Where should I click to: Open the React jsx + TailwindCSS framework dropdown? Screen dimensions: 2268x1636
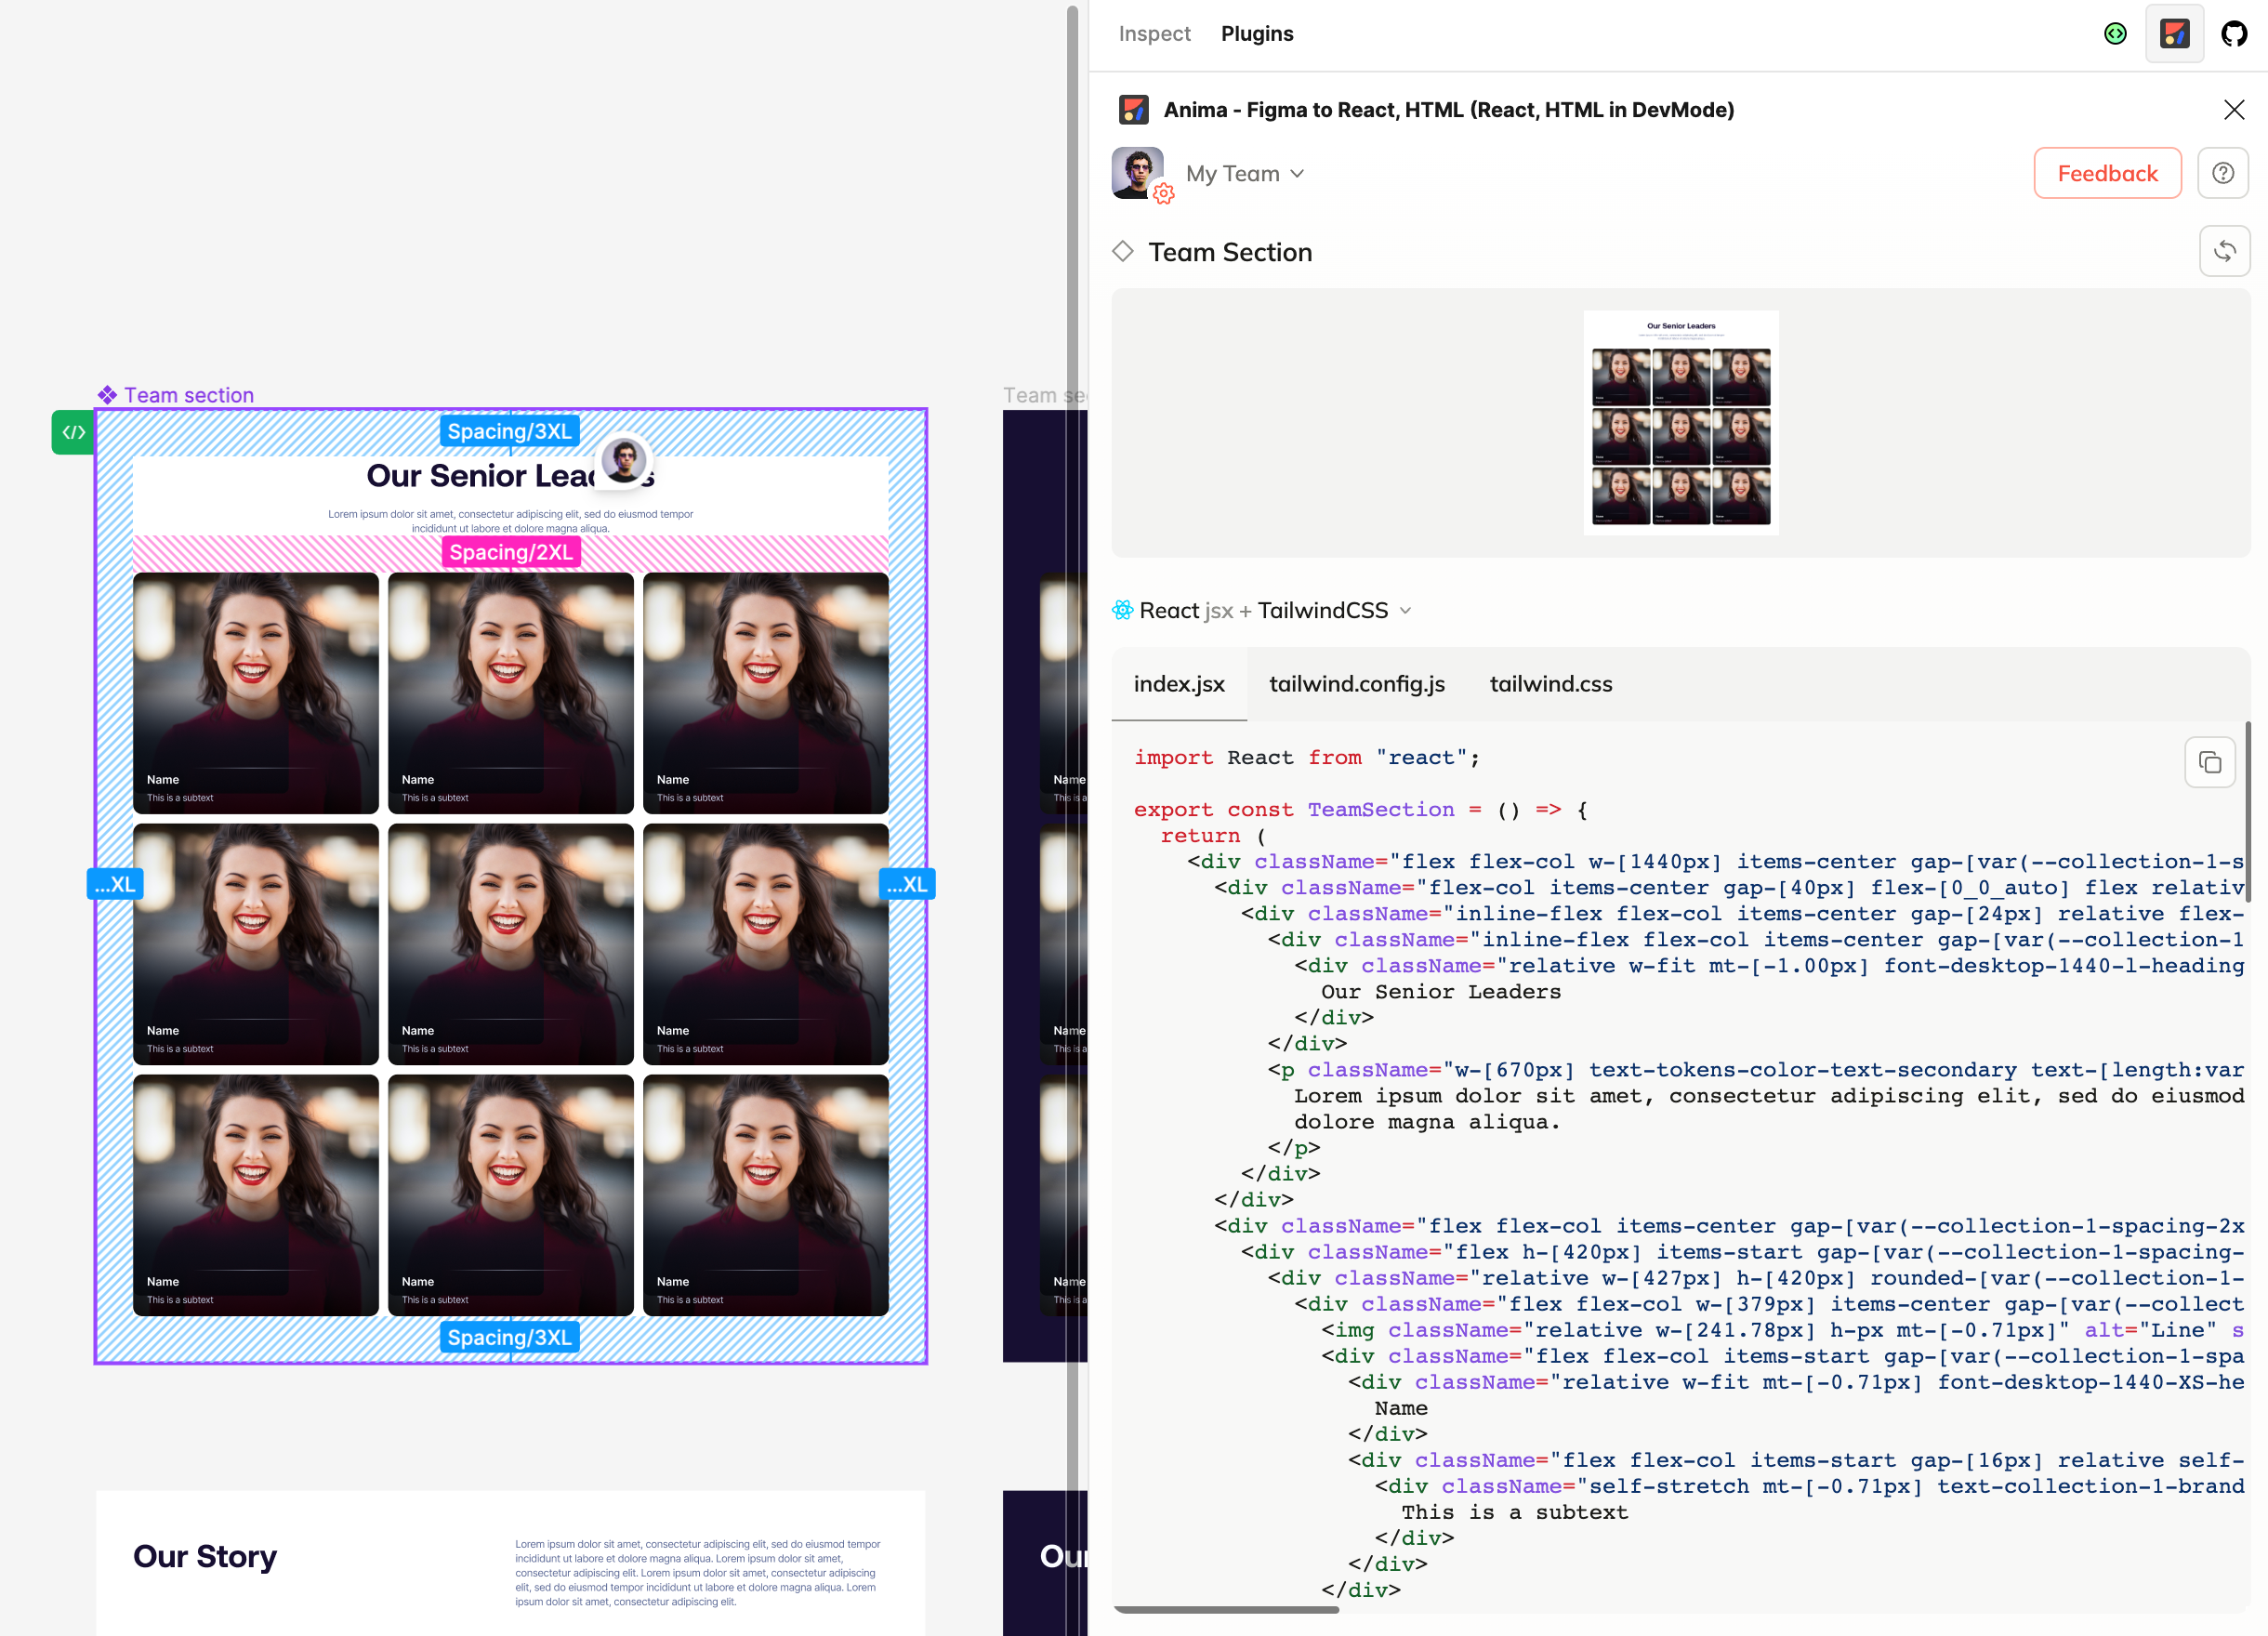(1263, 611)
